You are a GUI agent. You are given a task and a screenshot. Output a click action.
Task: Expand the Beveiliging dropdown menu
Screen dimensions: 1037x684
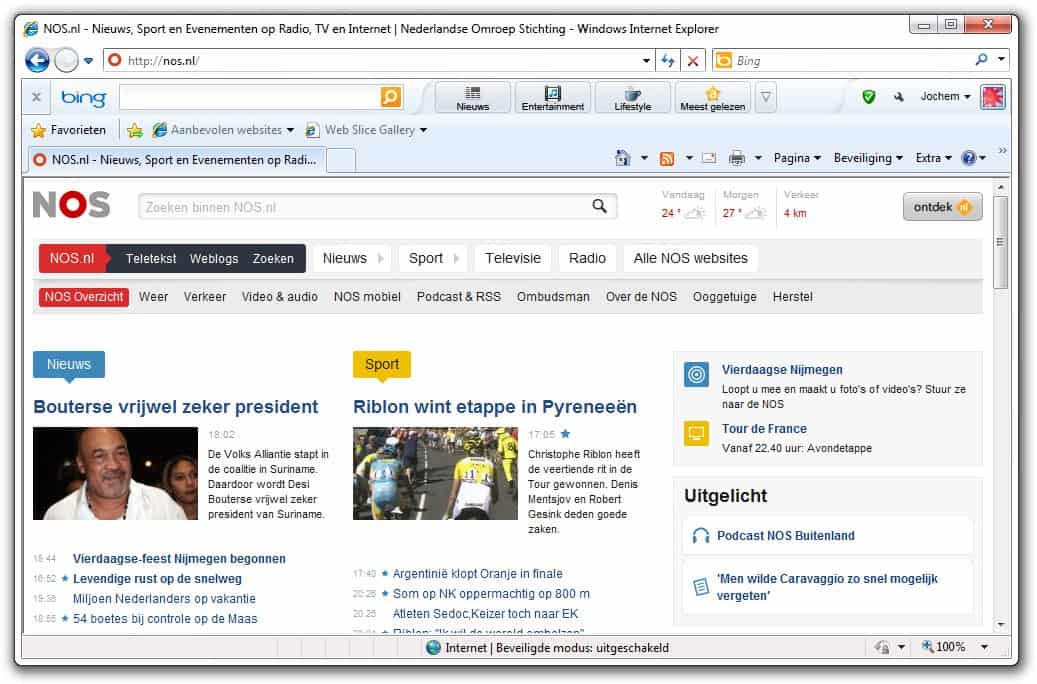pyautogui.click(x=868, y=158)
